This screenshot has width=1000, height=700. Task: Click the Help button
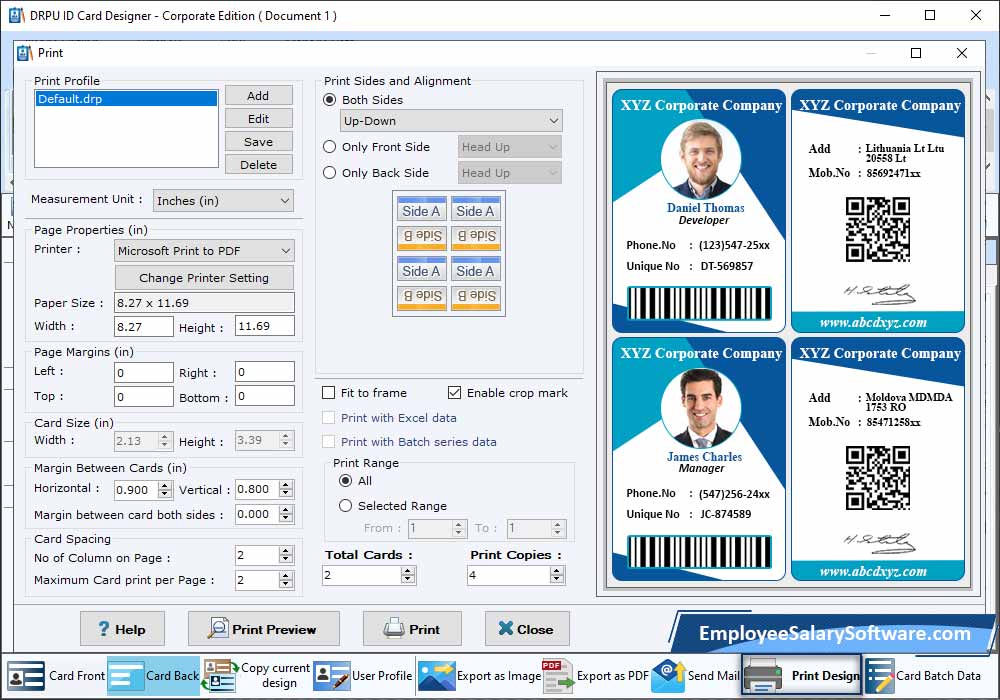click(122, 629)
